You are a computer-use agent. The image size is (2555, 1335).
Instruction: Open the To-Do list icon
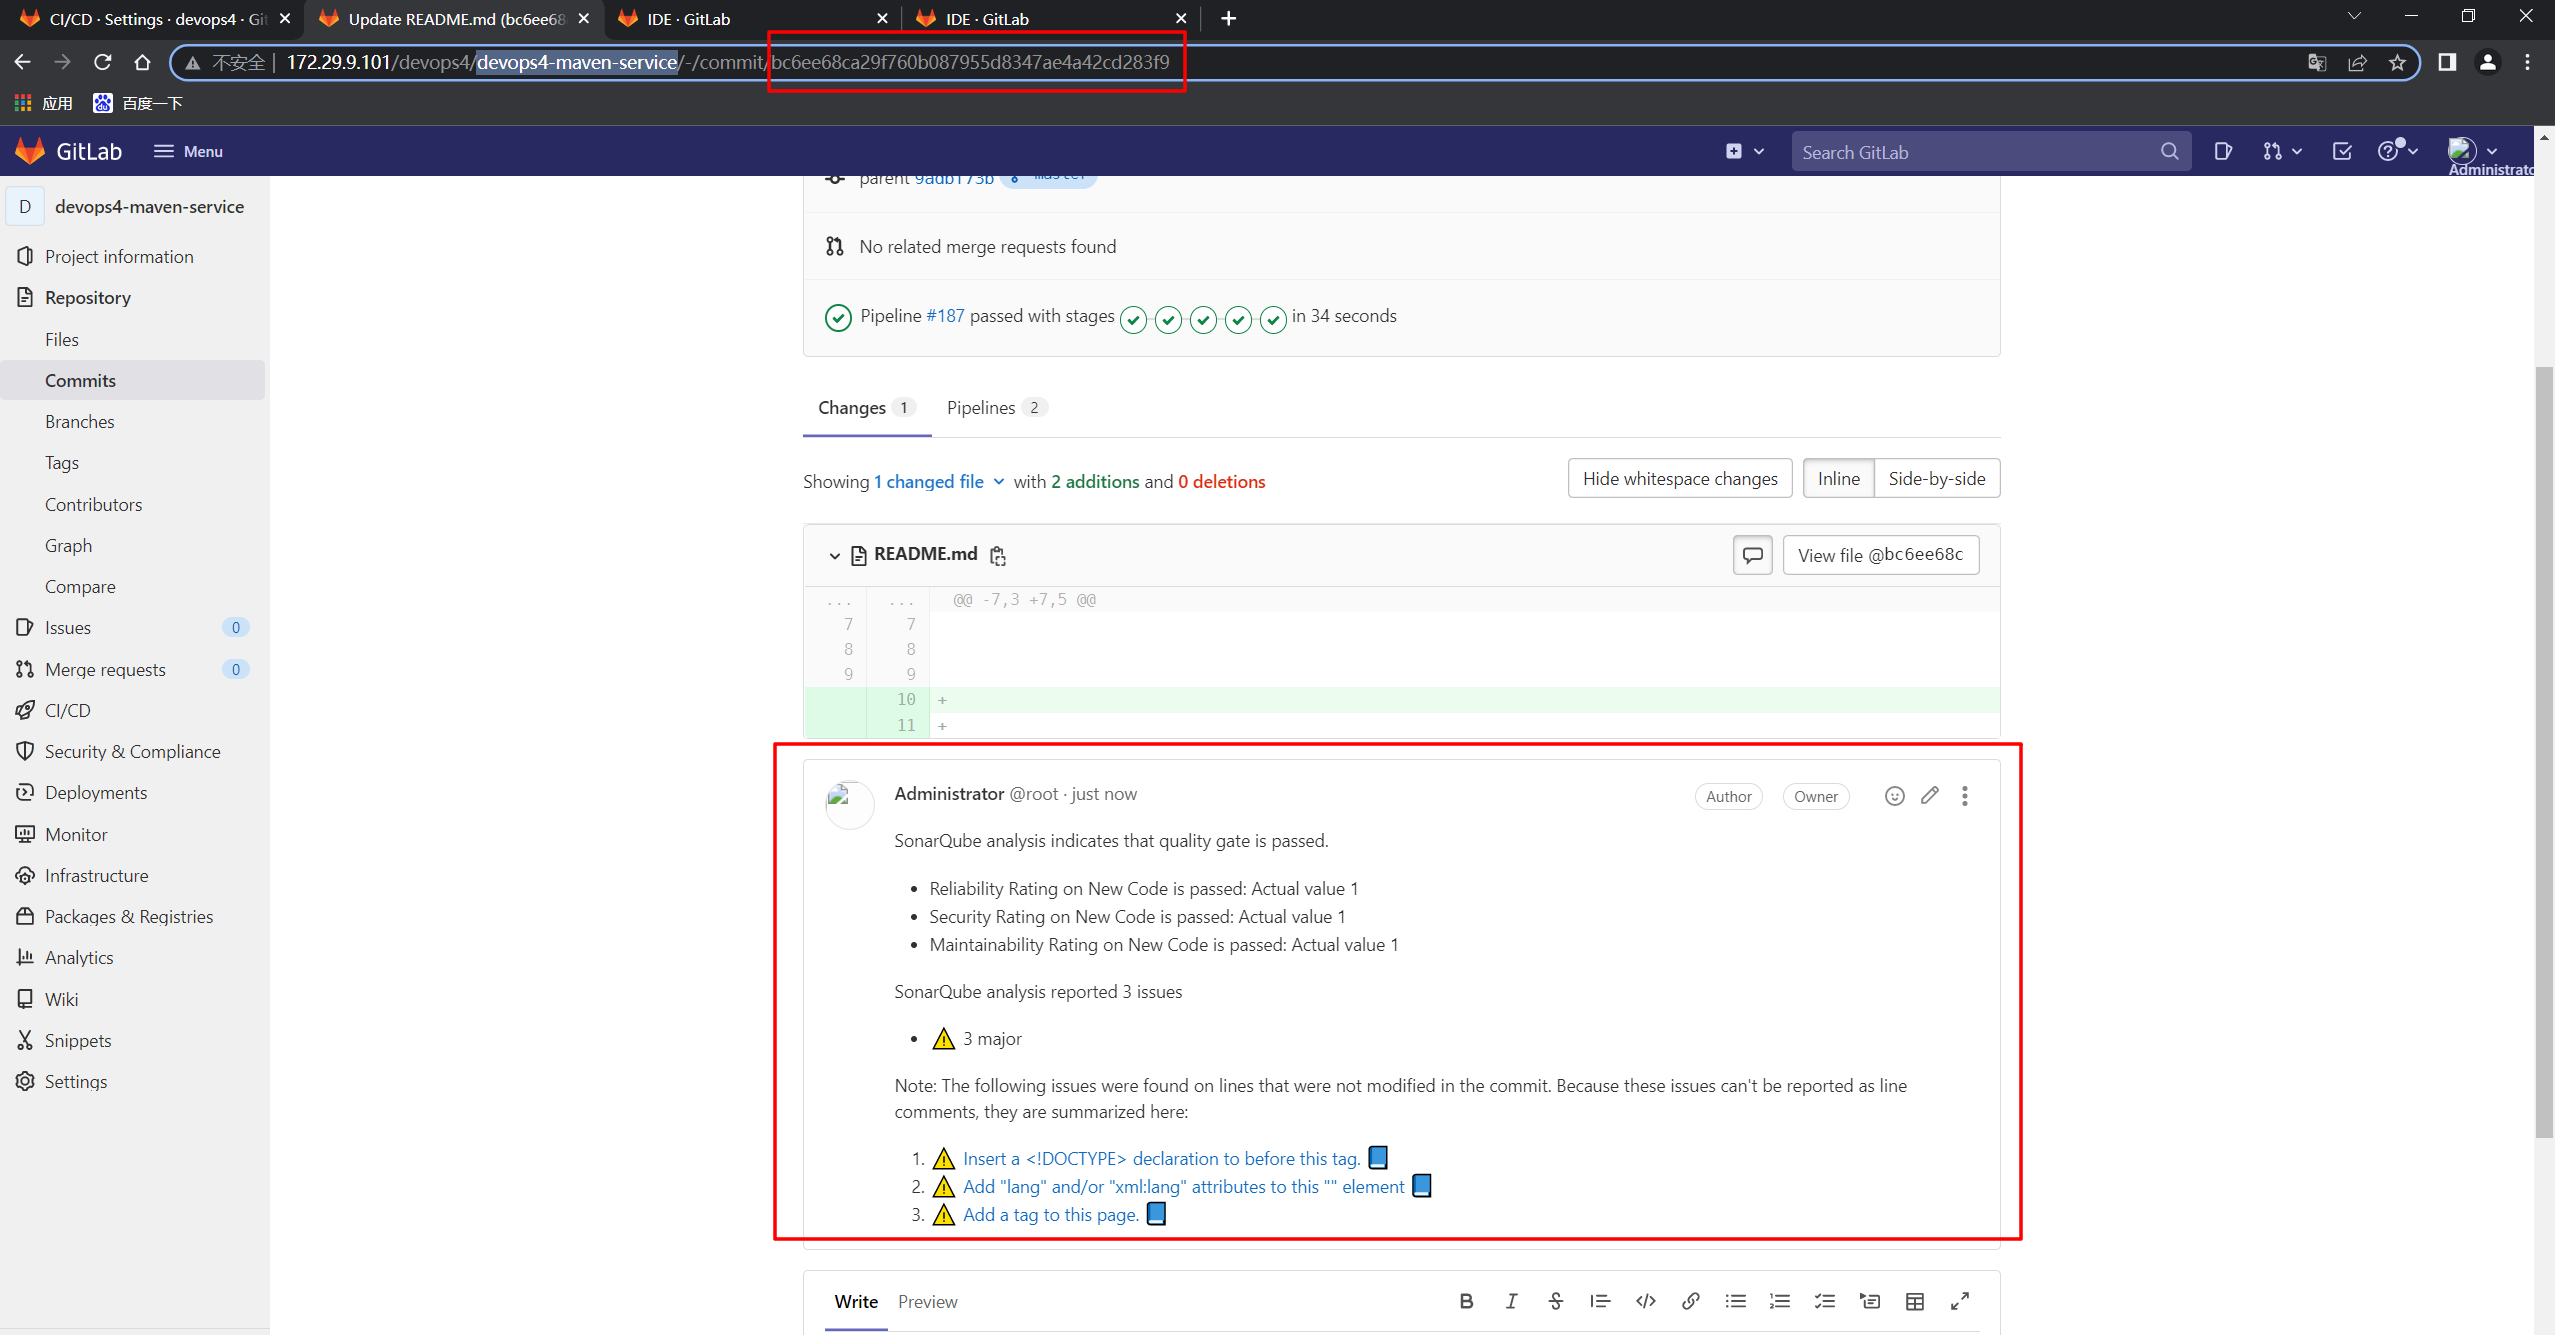click(x=2341, y=151)
